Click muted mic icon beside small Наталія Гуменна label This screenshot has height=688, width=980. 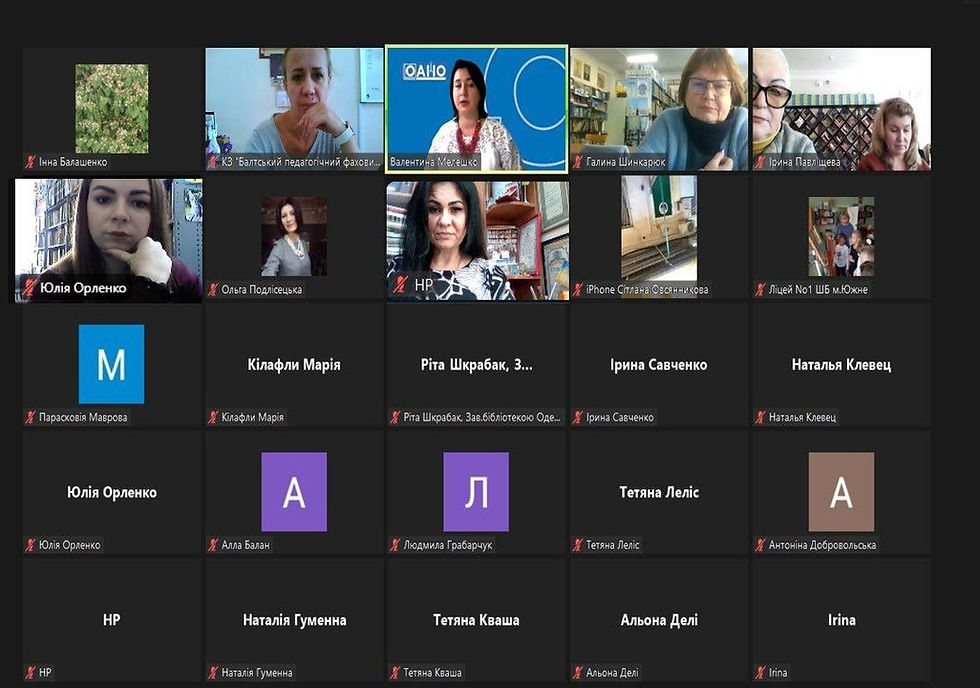click(212, 672)
